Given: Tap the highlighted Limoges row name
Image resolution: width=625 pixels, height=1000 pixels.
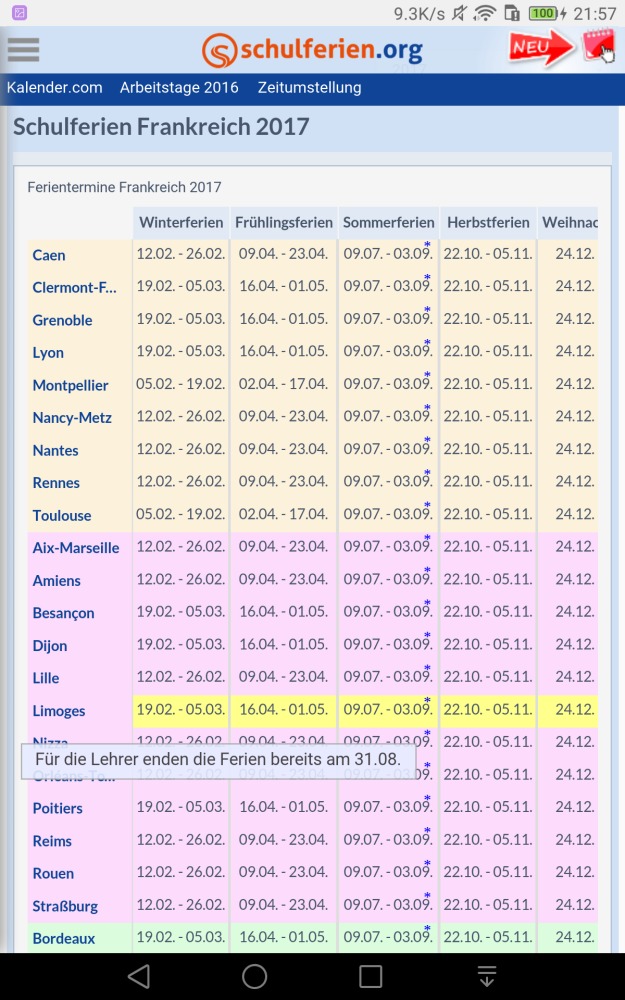Looking at the screenshot, I should click(x=59, y=711).
